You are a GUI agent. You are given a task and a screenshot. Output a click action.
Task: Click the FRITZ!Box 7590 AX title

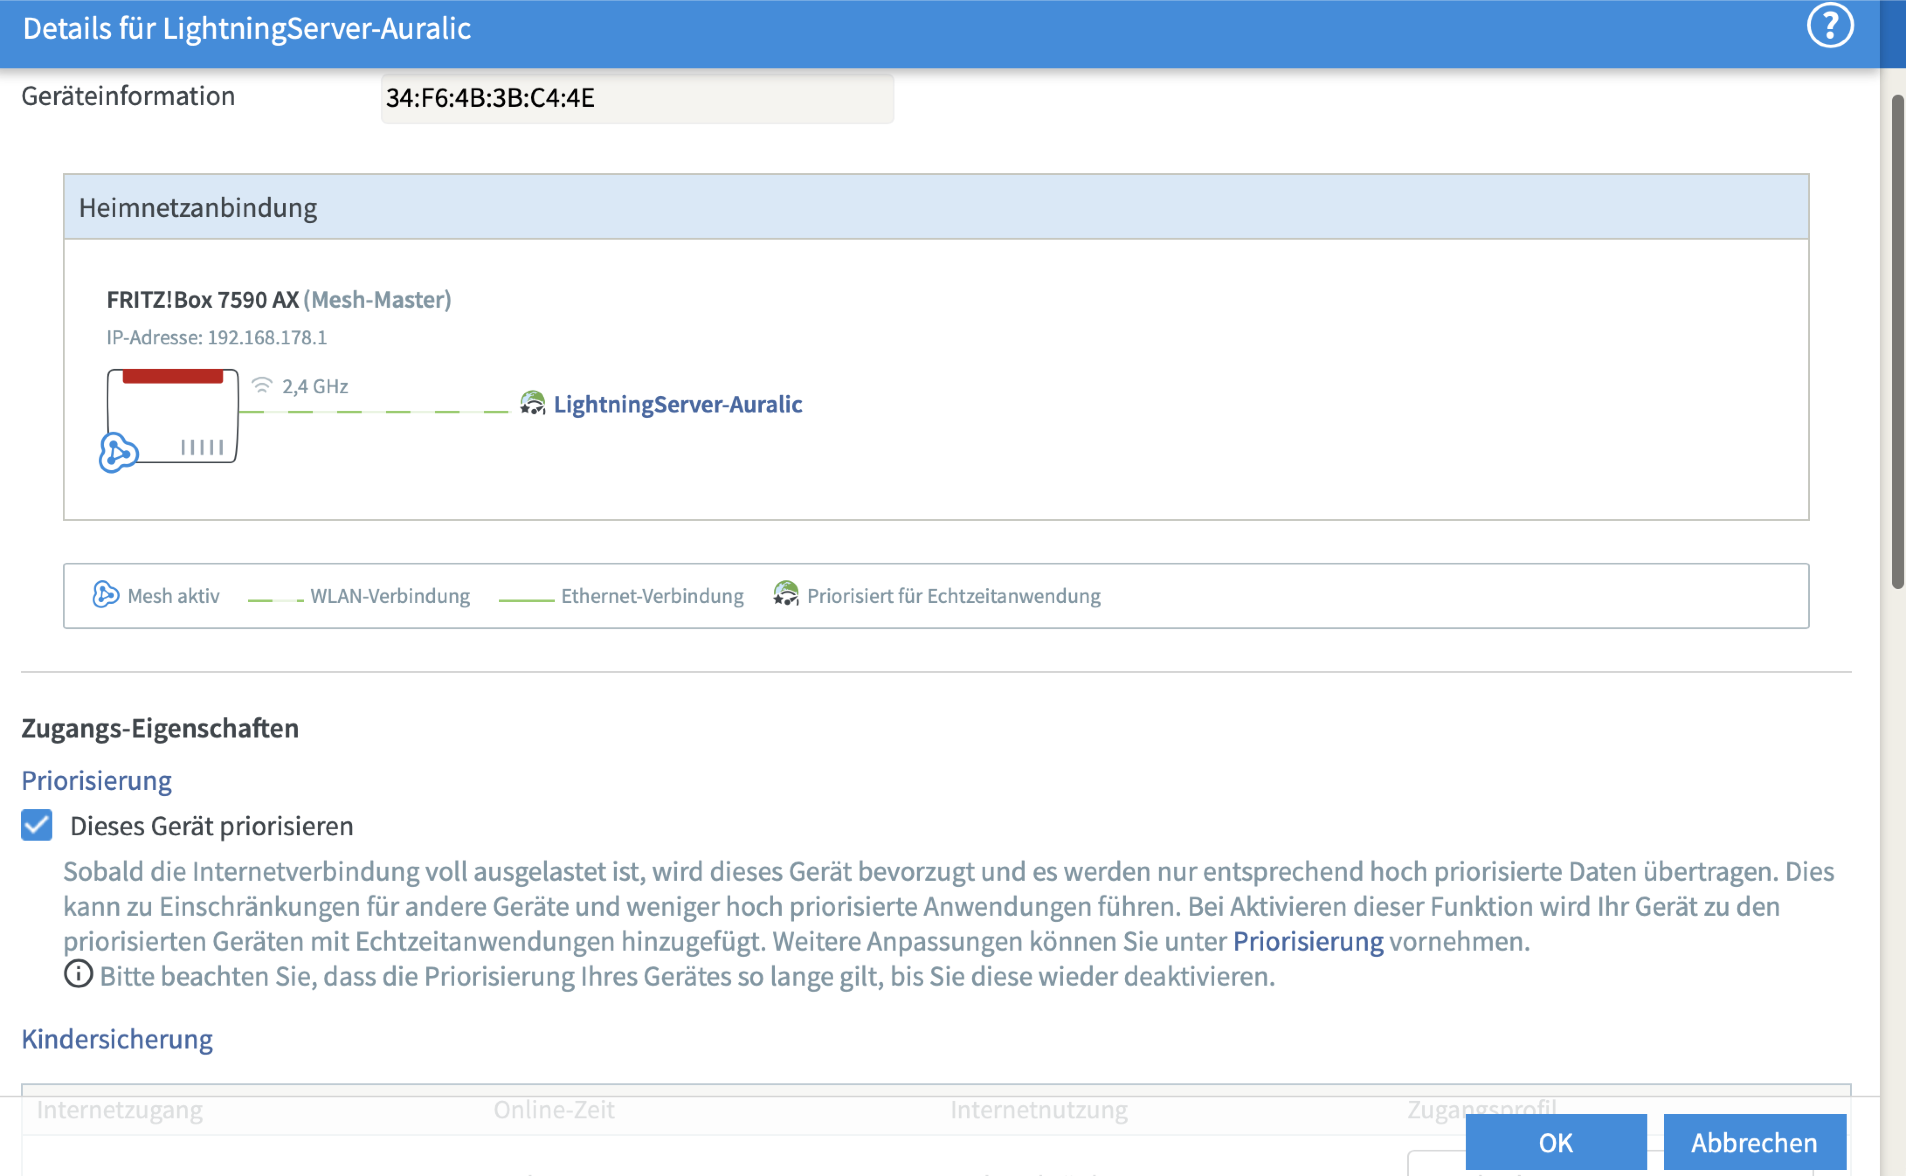pyautogui.click(x=203, y=299)
